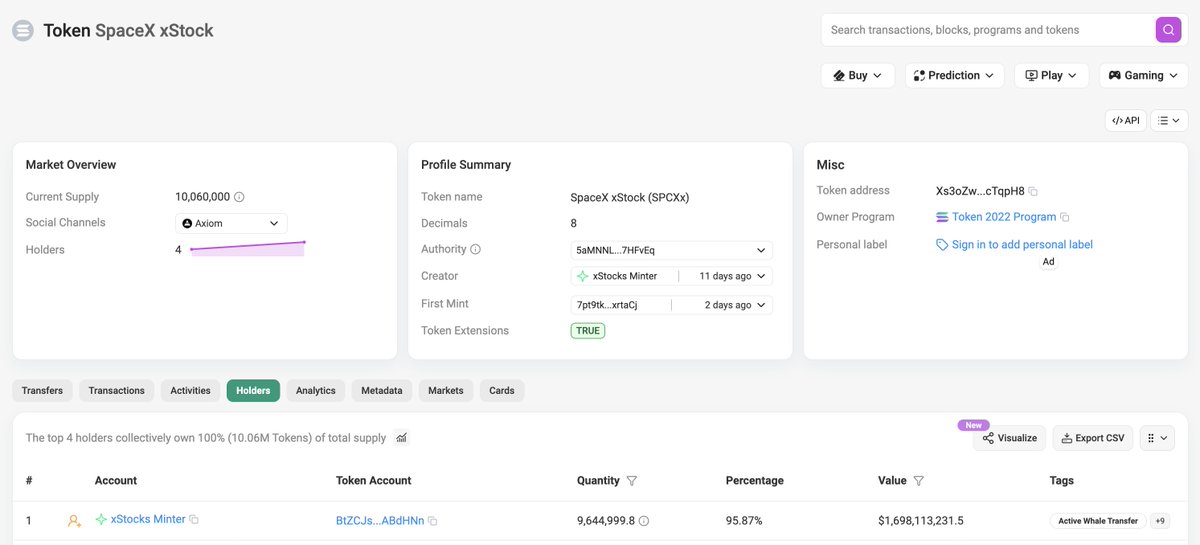Copy the Token 2022 Program address
This screenshot has height=545, width=1200.
(x=1065, y=217)
